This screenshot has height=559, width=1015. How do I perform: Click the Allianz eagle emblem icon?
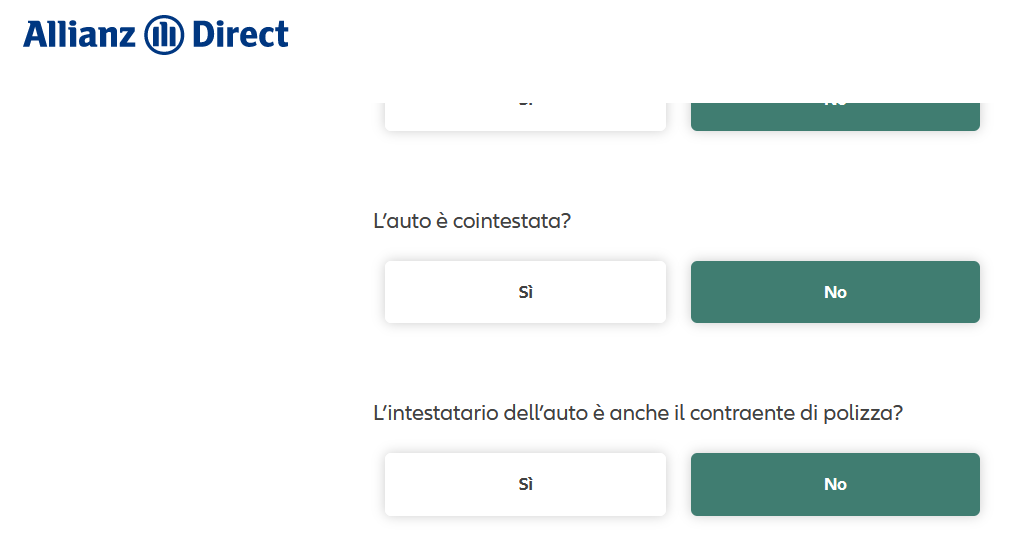point(164,35)
